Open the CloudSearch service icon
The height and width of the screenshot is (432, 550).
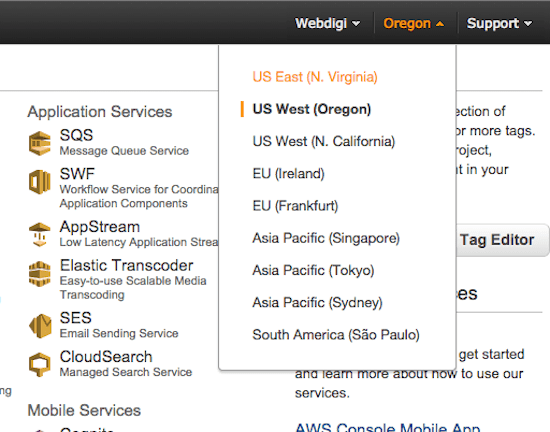pyautogui.click(x=40, y=364)
